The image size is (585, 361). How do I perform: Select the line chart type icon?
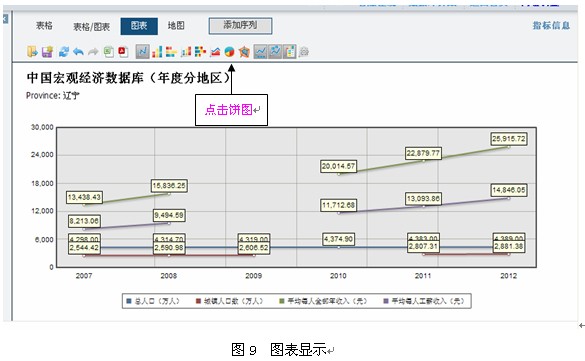[142, 51]
